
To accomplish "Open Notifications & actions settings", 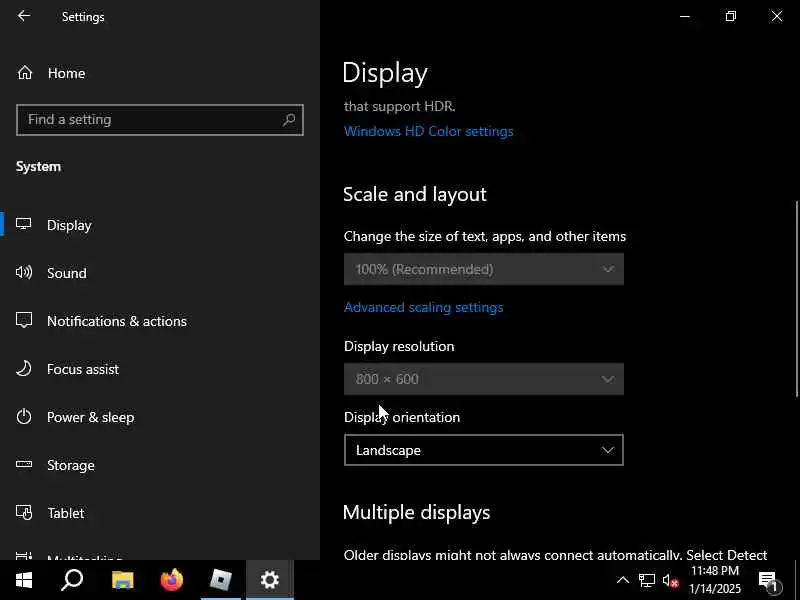I will 160,321.
